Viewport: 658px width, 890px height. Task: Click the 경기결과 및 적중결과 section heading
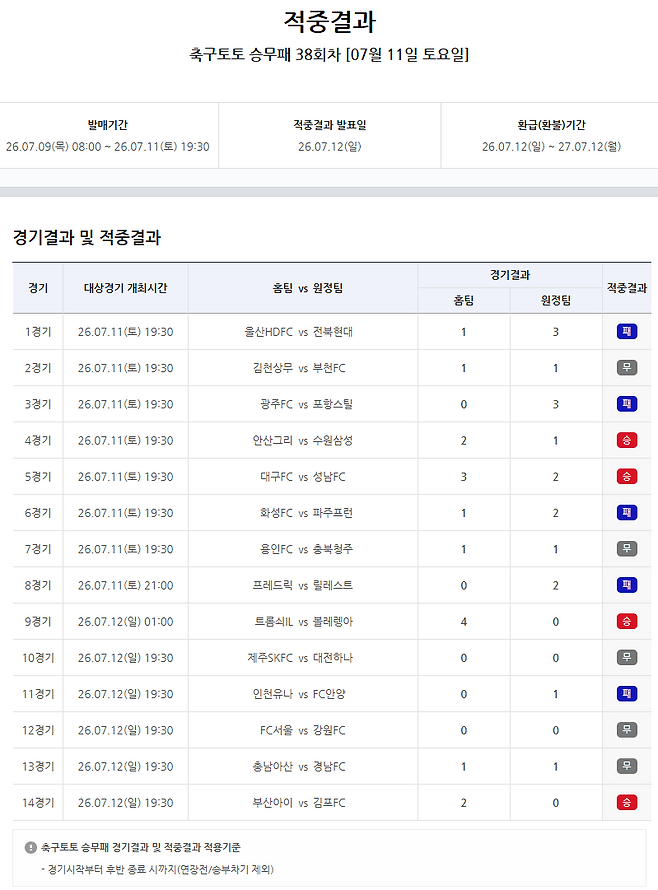(87, 237)
